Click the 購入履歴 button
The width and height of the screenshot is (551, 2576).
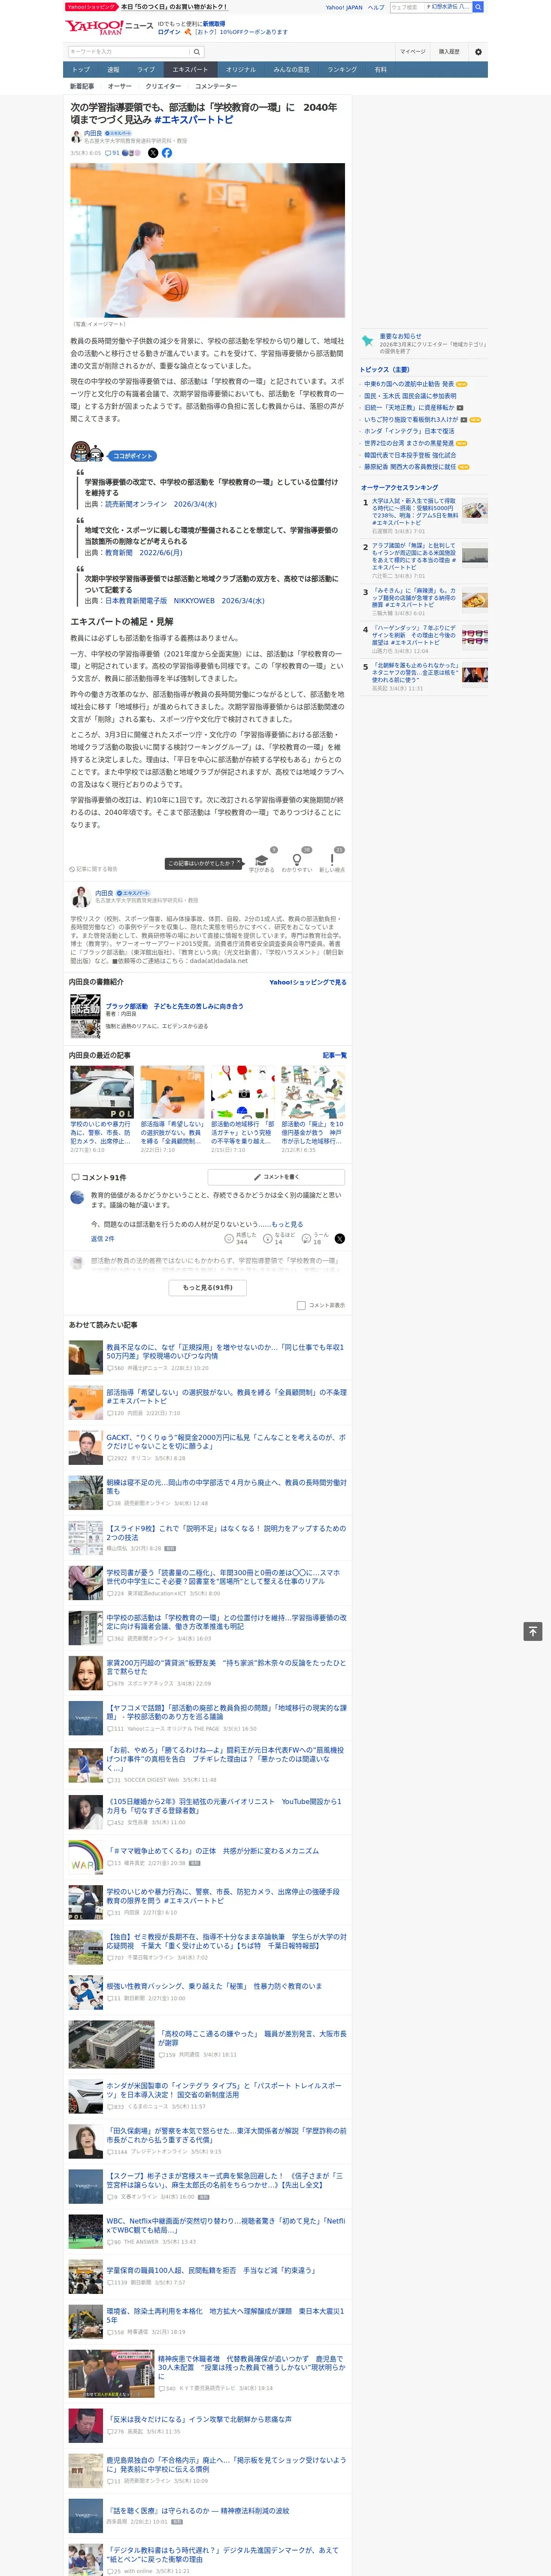(x=449, y=52)
